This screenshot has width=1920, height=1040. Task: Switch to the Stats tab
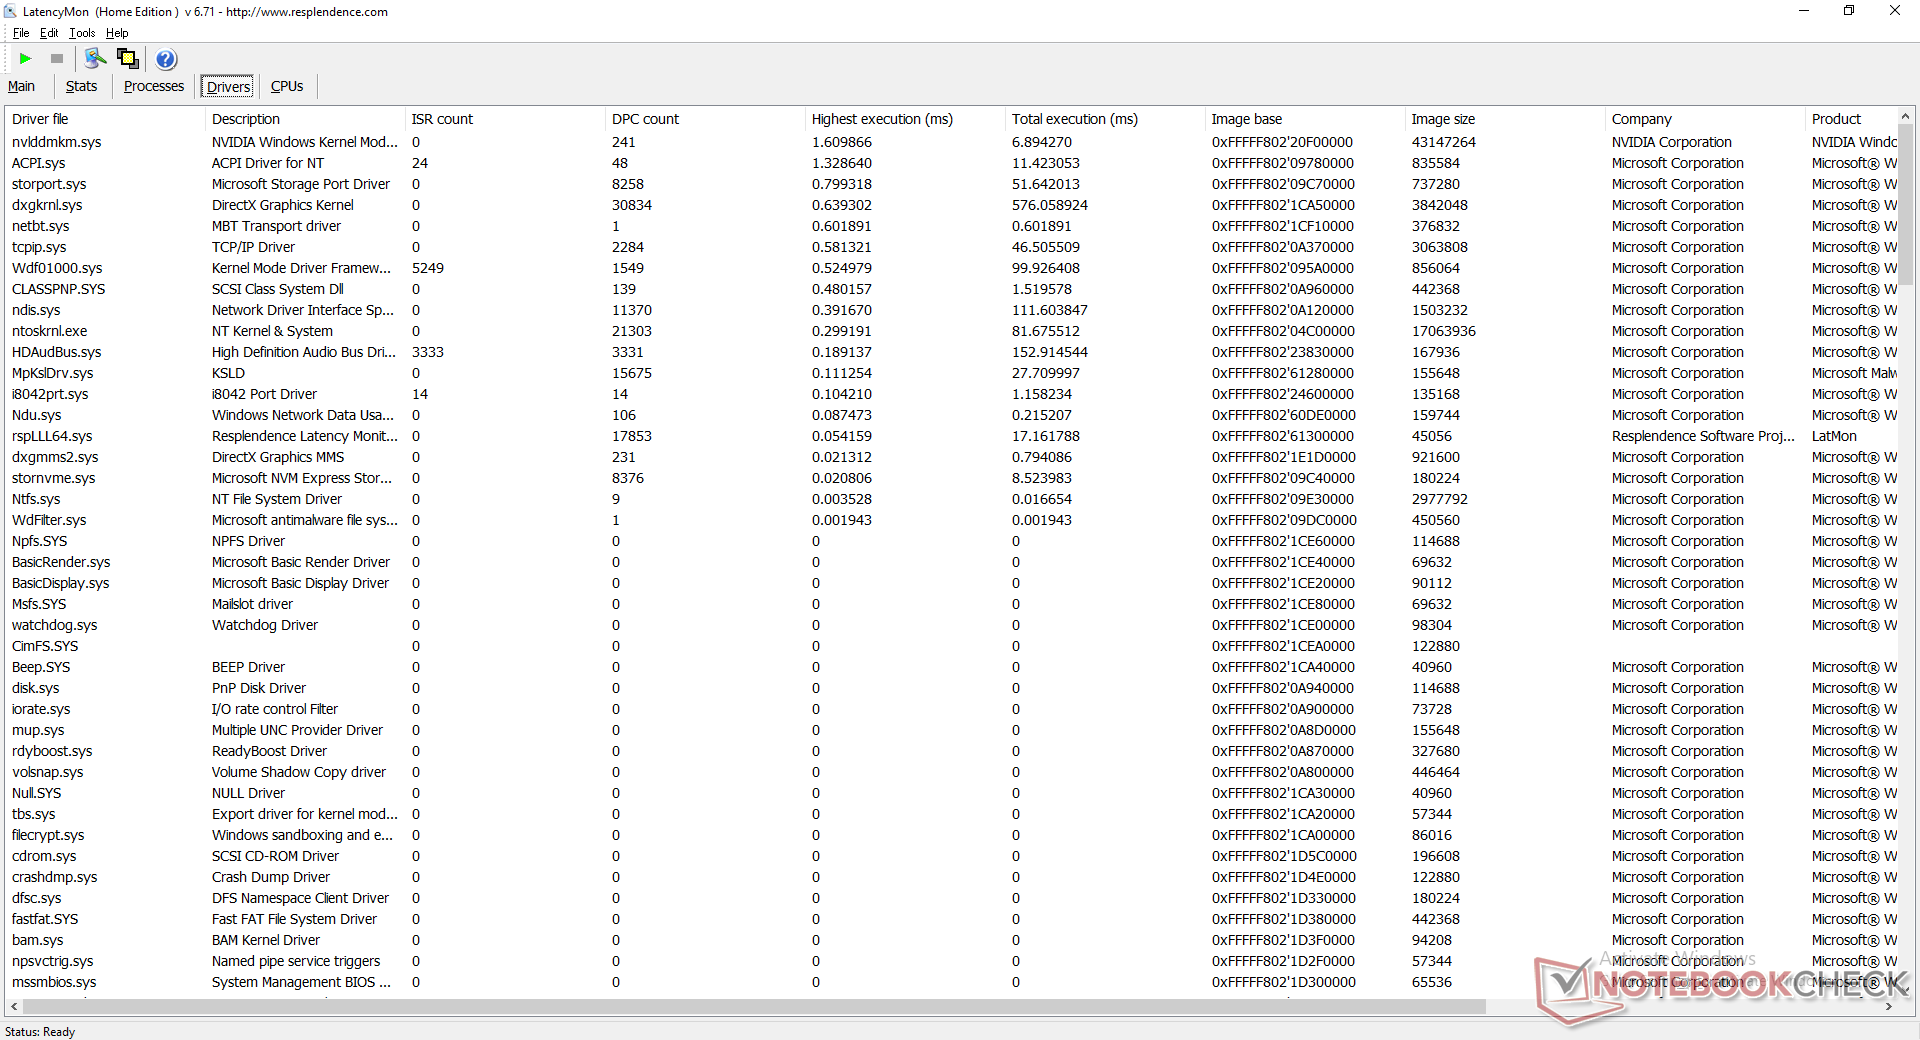click(x=81, y=86)
